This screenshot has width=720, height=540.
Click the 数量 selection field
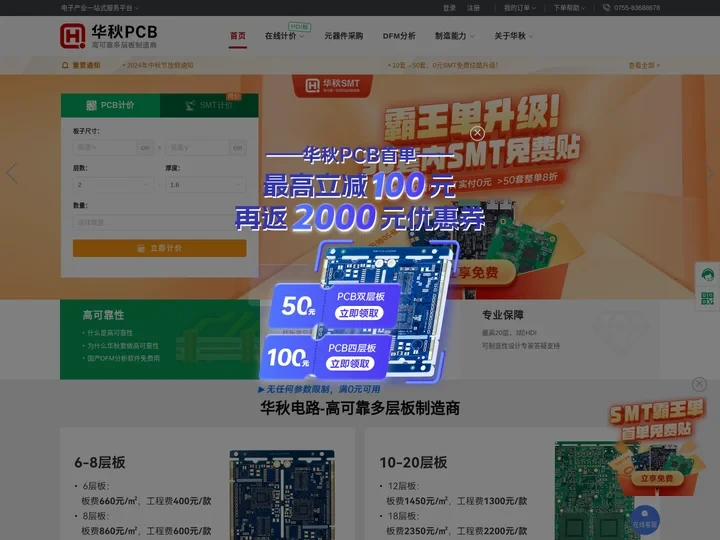(x=159, y=222)
